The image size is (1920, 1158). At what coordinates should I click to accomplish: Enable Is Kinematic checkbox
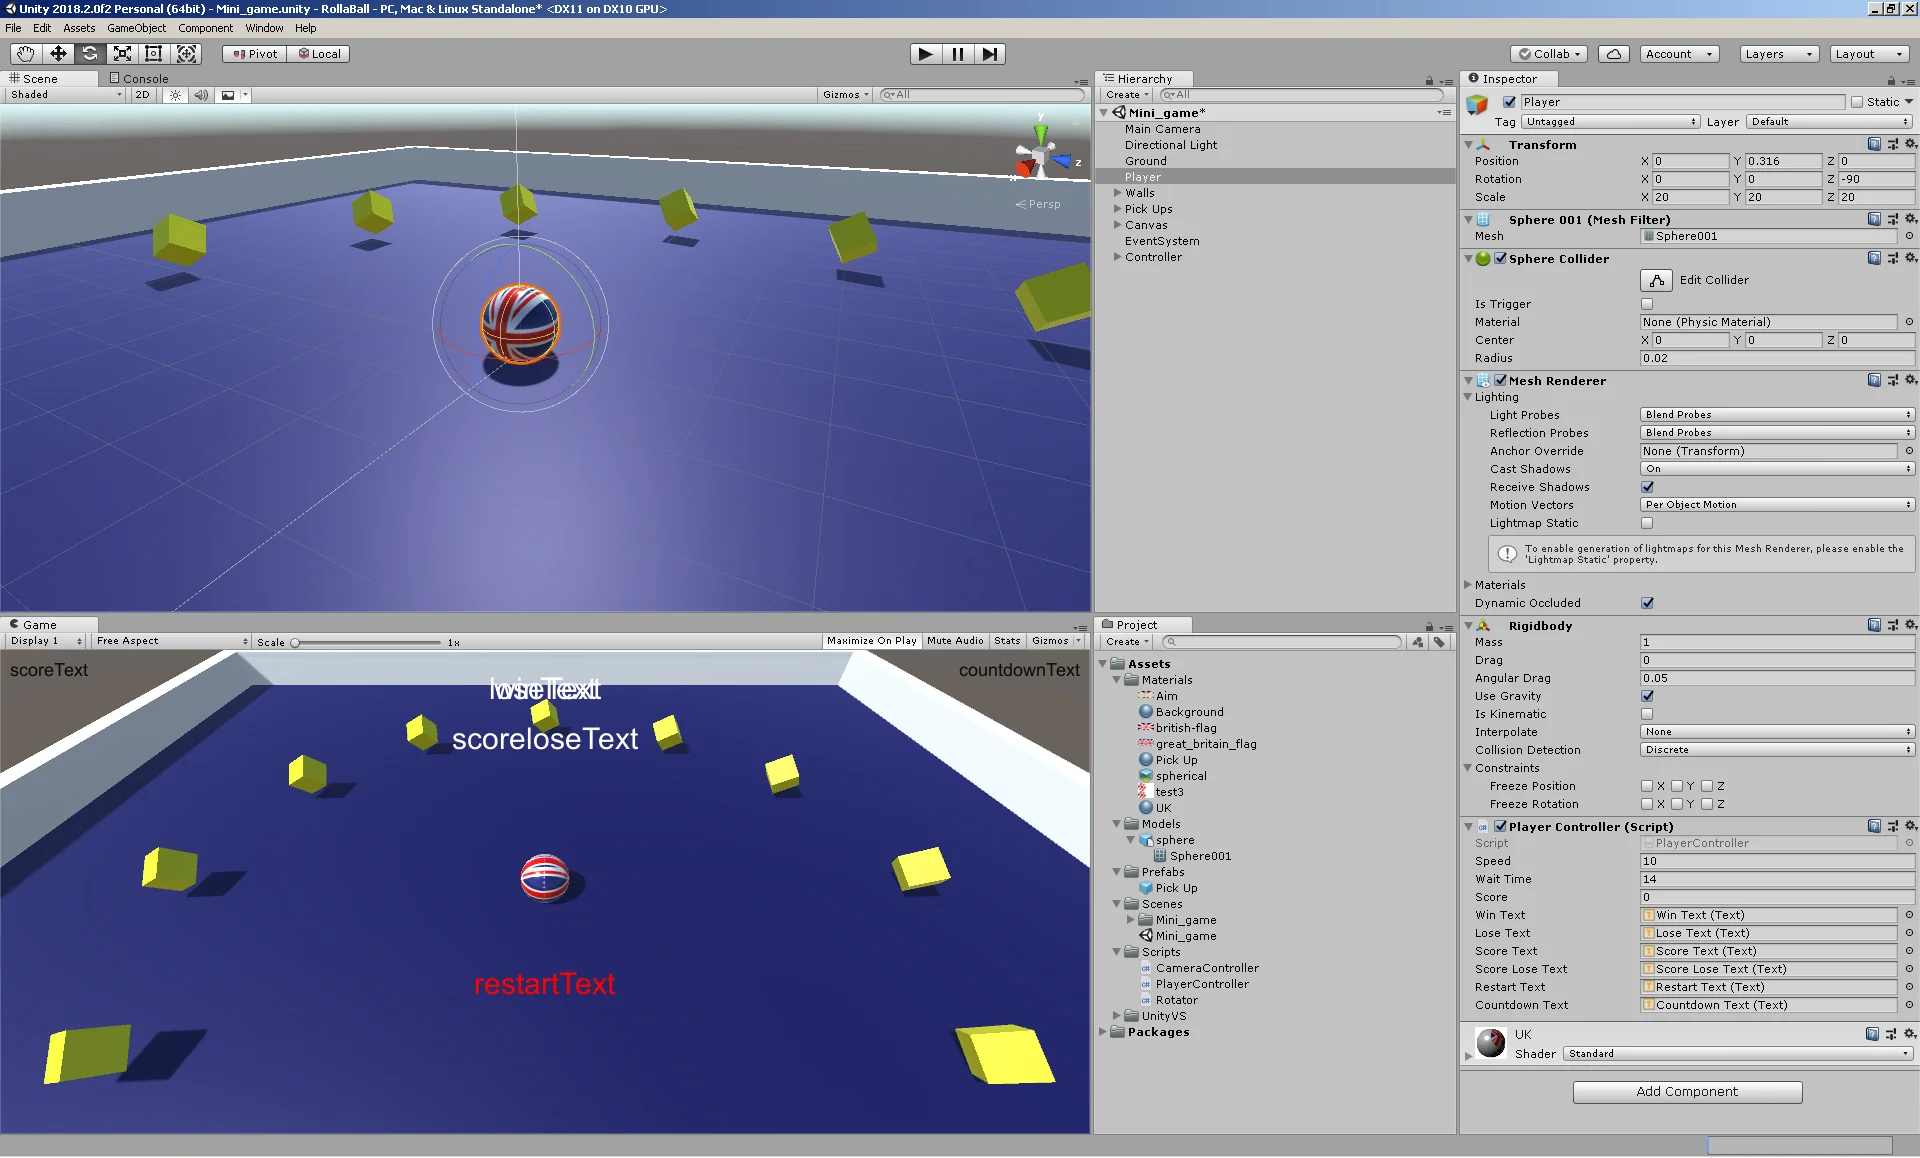(x=1647, y=714)
